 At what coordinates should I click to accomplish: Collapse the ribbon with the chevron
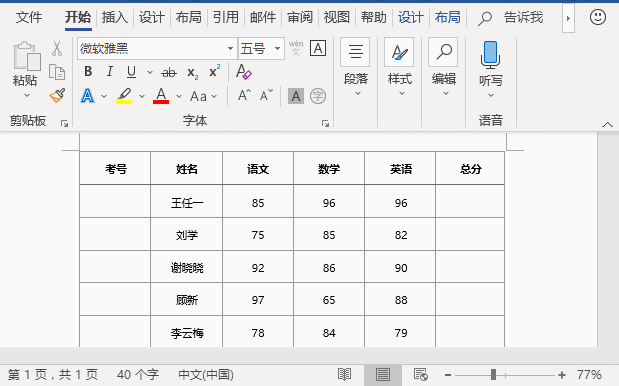(x=608, y=124)
